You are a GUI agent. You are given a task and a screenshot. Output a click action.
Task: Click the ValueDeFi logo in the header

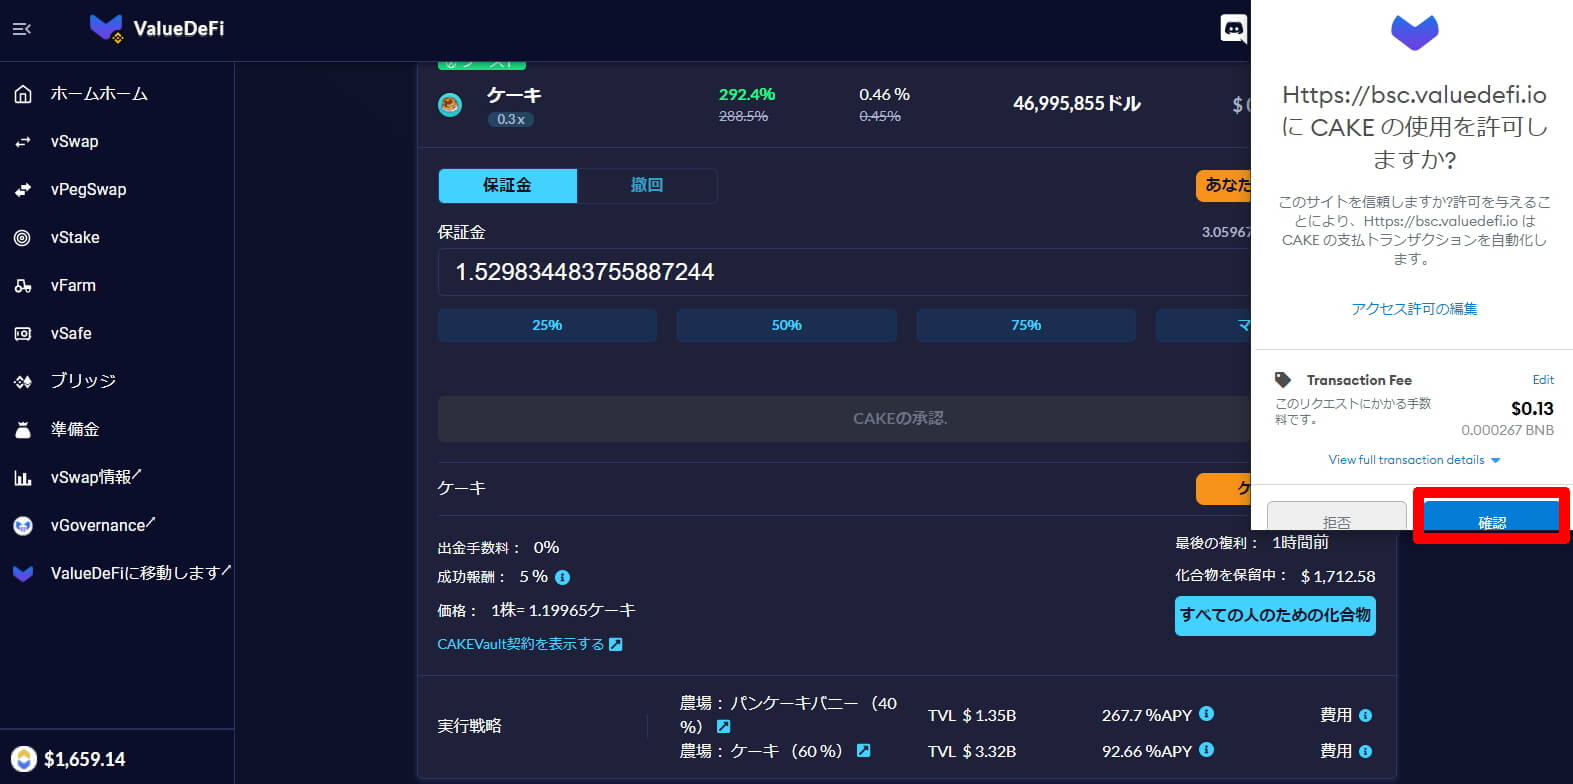coord(157,28)
